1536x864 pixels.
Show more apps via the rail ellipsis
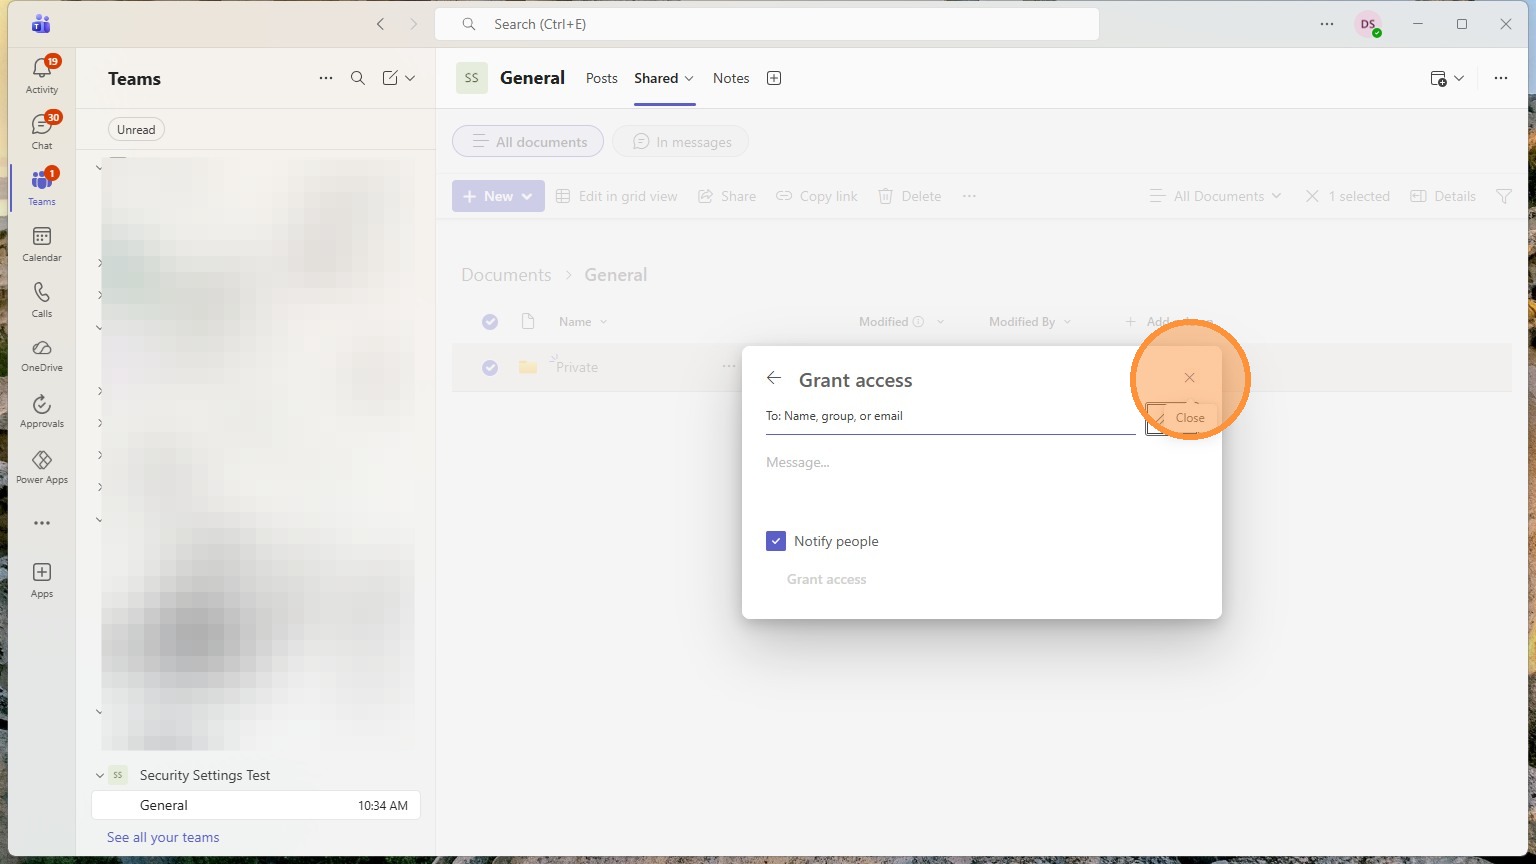[x=42, y=523]
